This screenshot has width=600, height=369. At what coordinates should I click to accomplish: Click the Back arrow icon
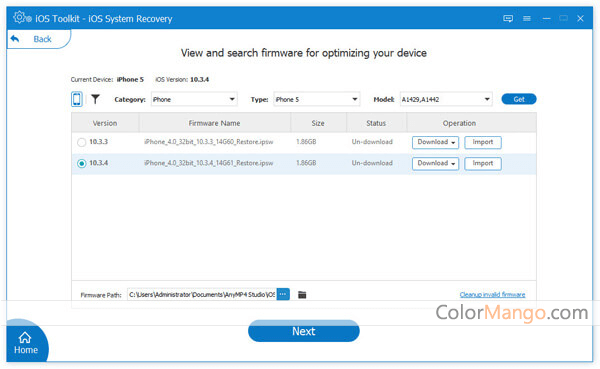(x=15, y=39)
